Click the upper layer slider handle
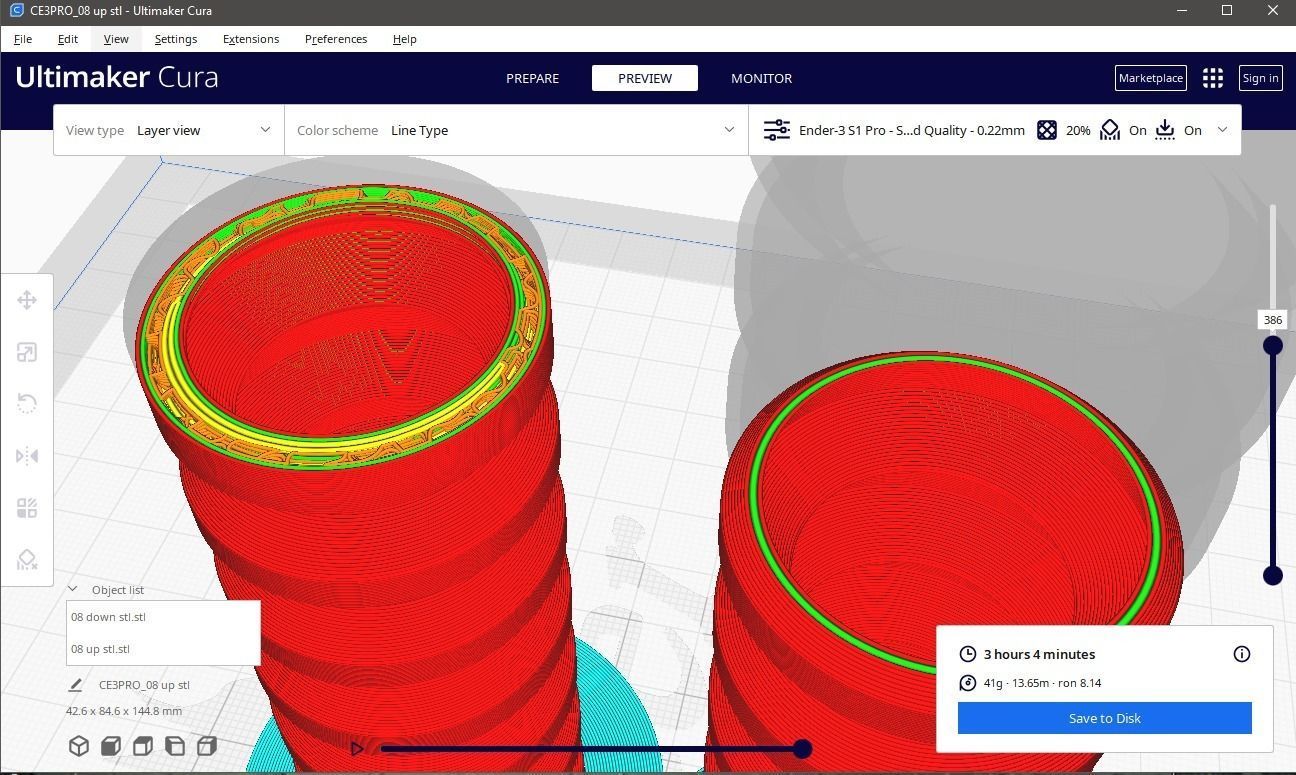The height and width of the screenshot is (775, 1296). pyautogui.click(x=1273, y=345)
